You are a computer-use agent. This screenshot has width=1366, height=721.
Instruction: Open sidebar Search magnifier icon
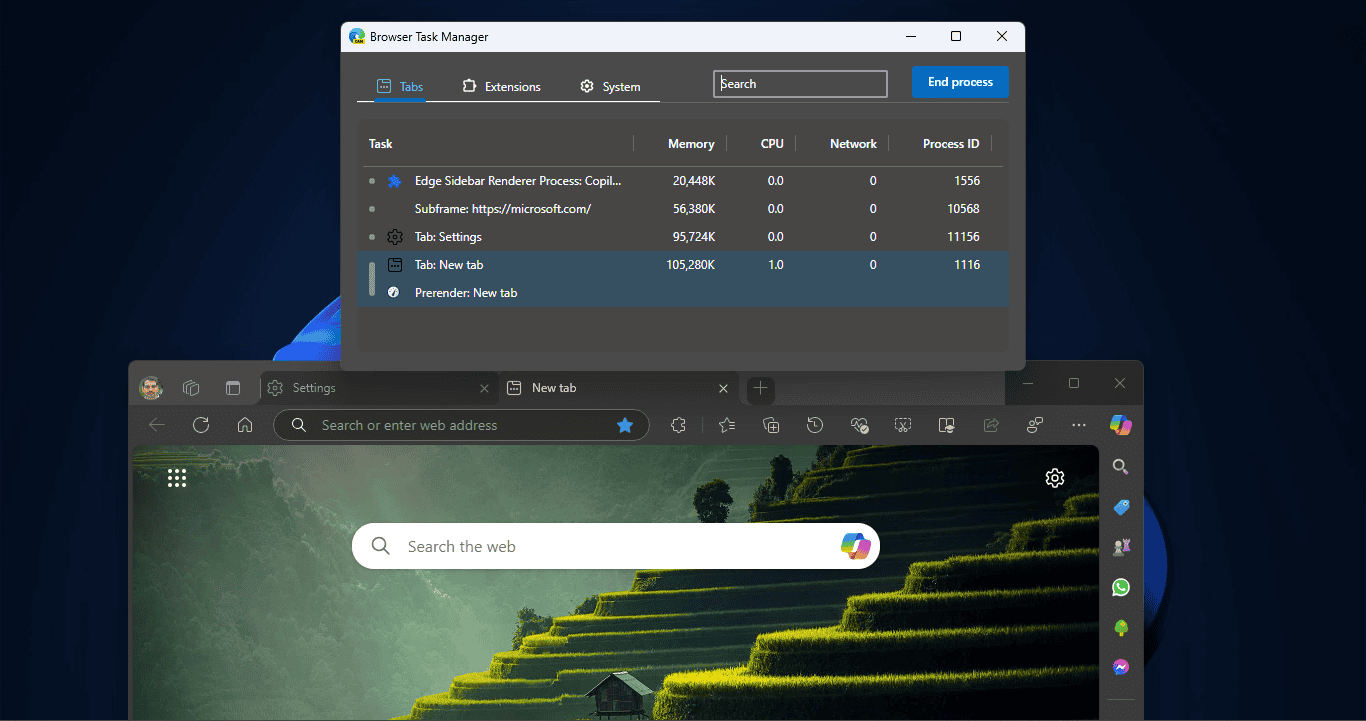(x=1121, y=467)
